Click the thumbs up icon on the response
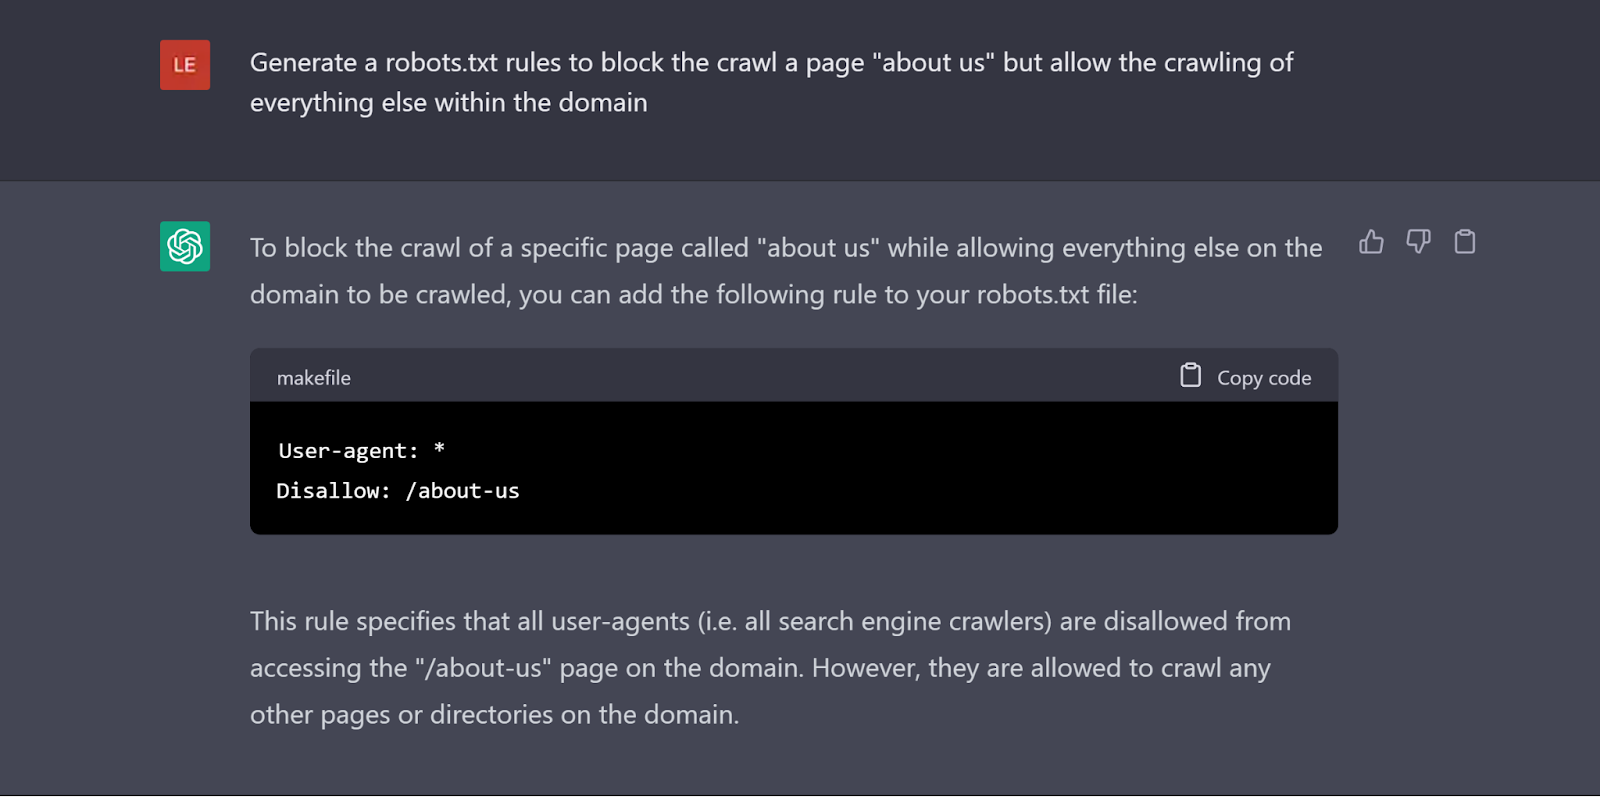 click(1371, 242)
